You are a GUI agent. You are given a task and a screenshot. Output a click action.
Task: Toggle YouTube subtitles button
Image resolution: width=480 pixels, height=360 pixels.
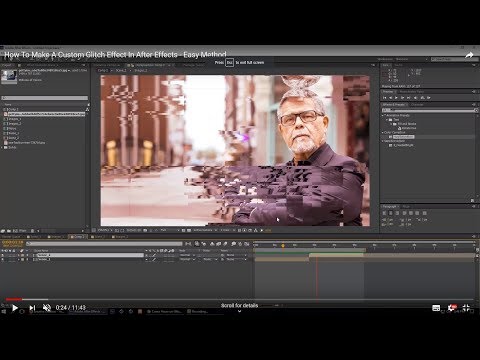click(x=436, y=308)
